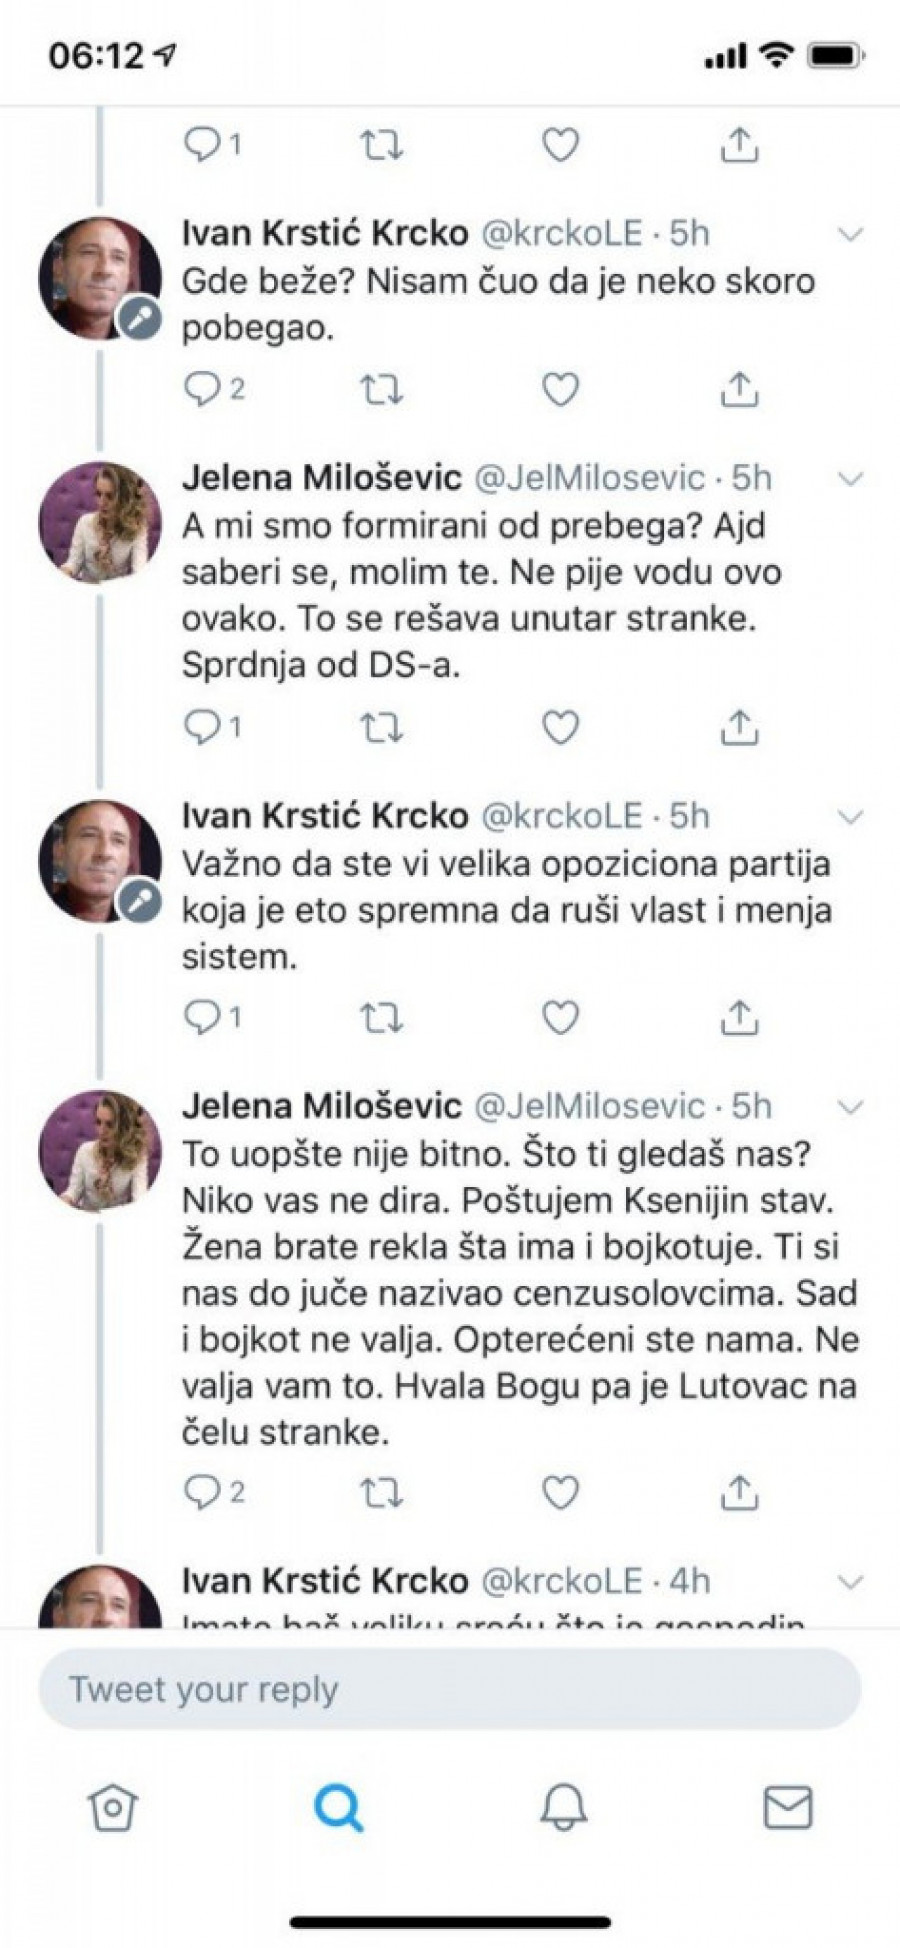Viewport: 900px width, 1948px height.
Task: Share the 'Hvala Bogu pa je Lutovac' tweet
Action: (x=738, y=1491)
